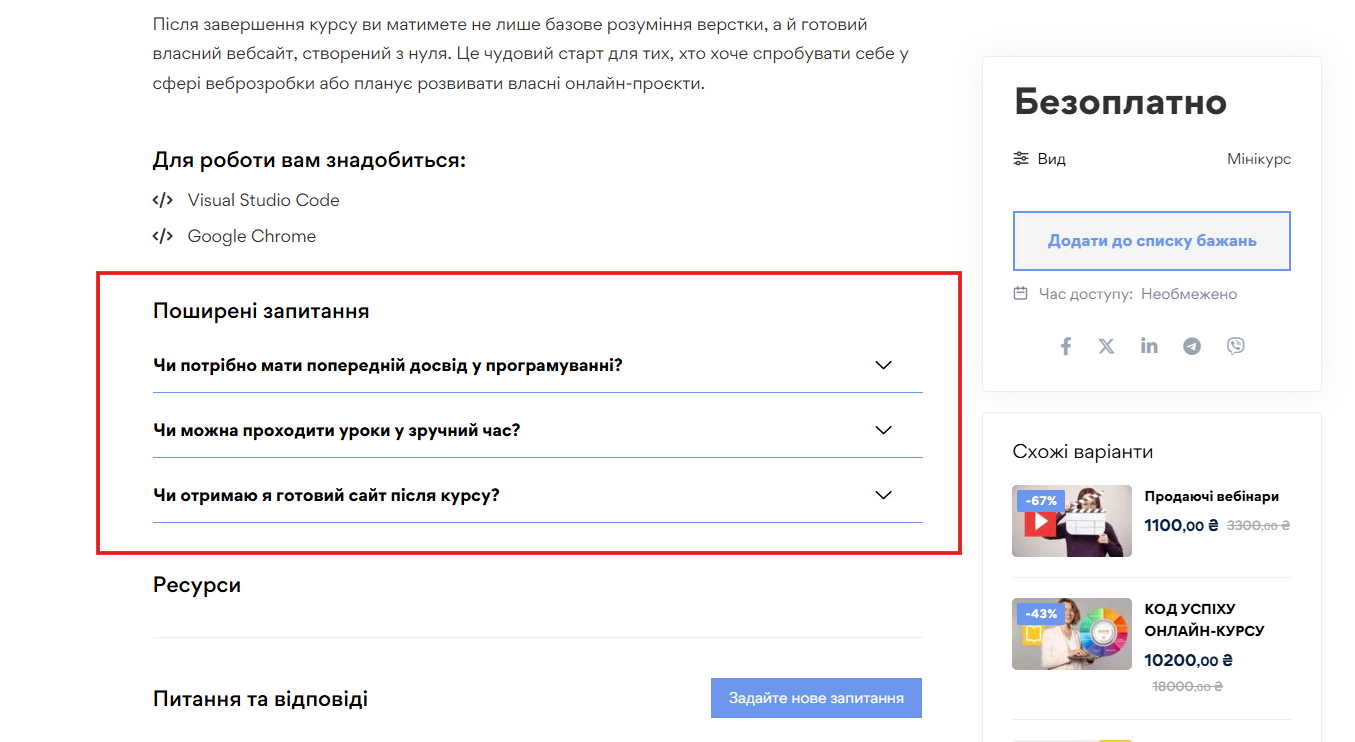This screenshot has height=742, width=1355.
Task: Share course via X (Twitter) icon
Action: pyautogui.click(x=1106, y=346)
